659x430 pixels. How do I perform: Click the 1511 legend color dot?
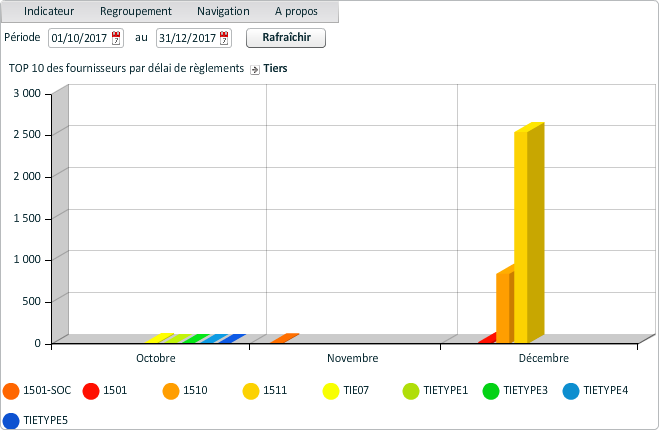(251, 391)
